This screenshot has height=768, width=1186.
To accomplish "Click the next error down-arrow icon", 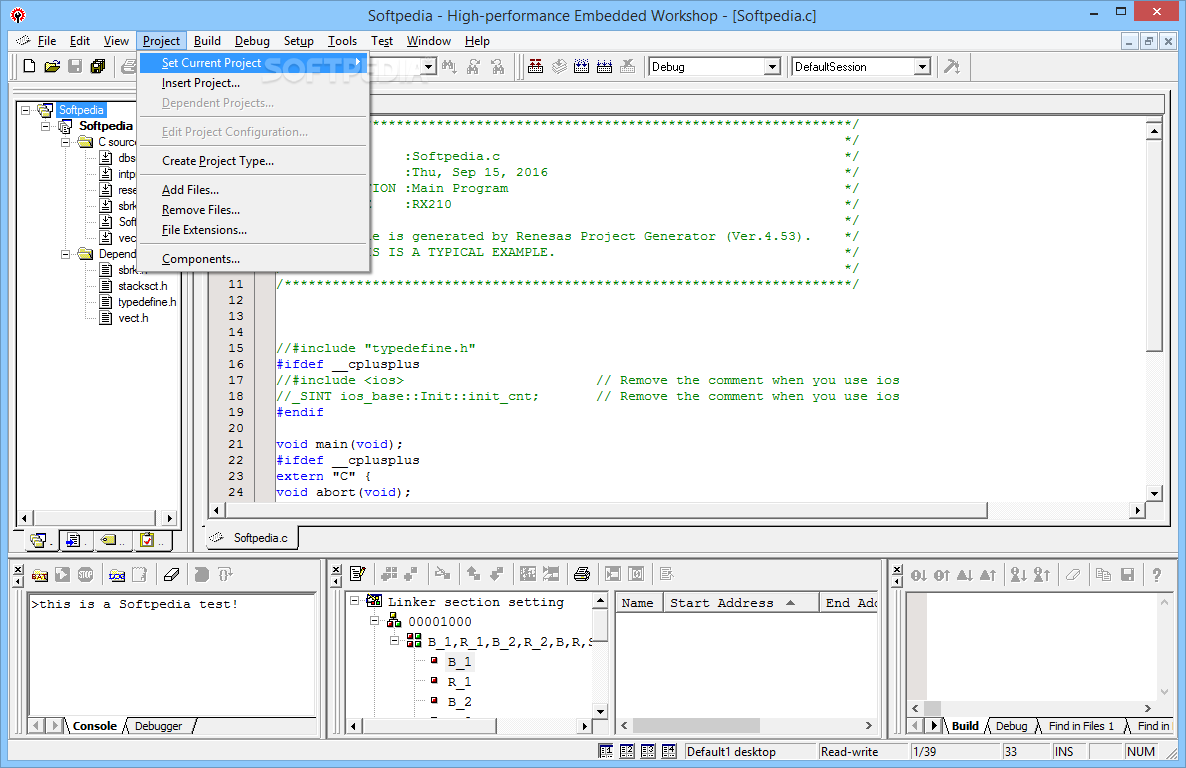I will (x=919, y=575).
